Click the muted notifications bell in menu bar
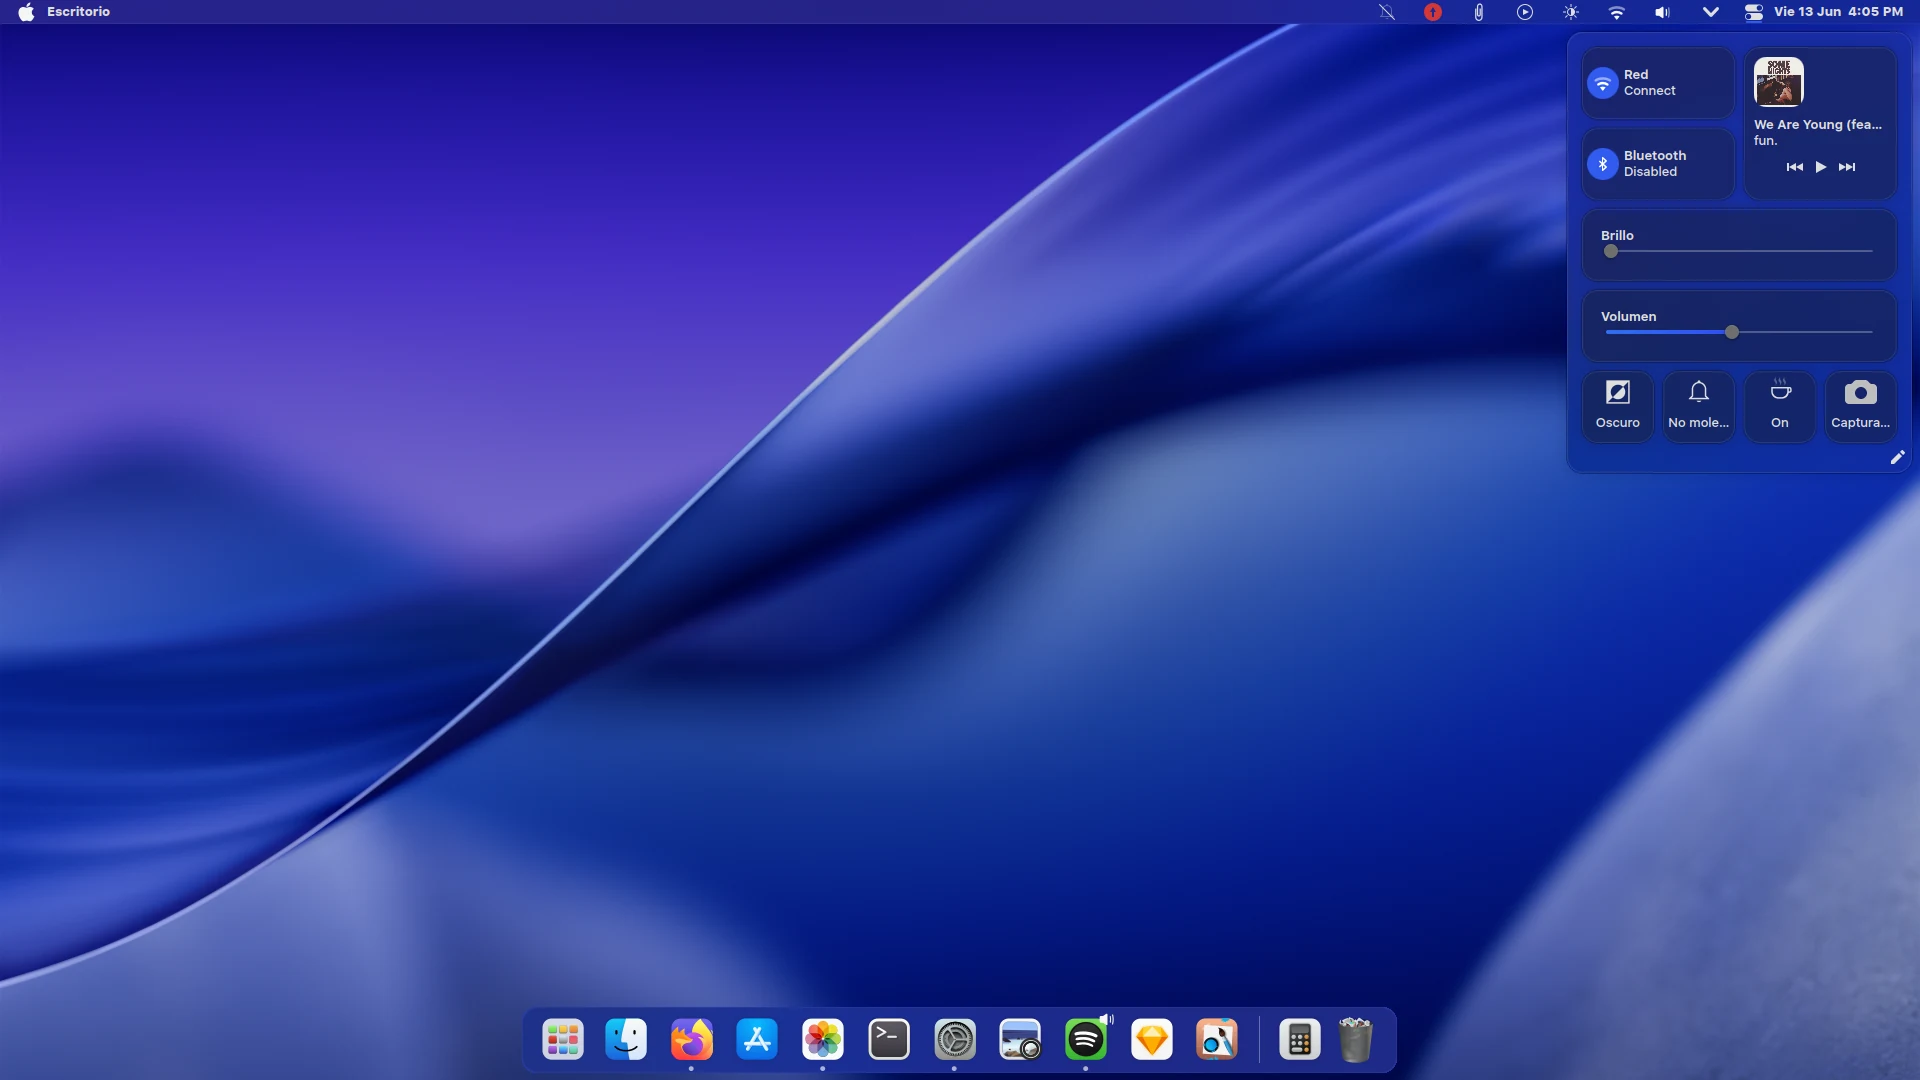This screenshot has height=1080, width=1920. 1387,12
